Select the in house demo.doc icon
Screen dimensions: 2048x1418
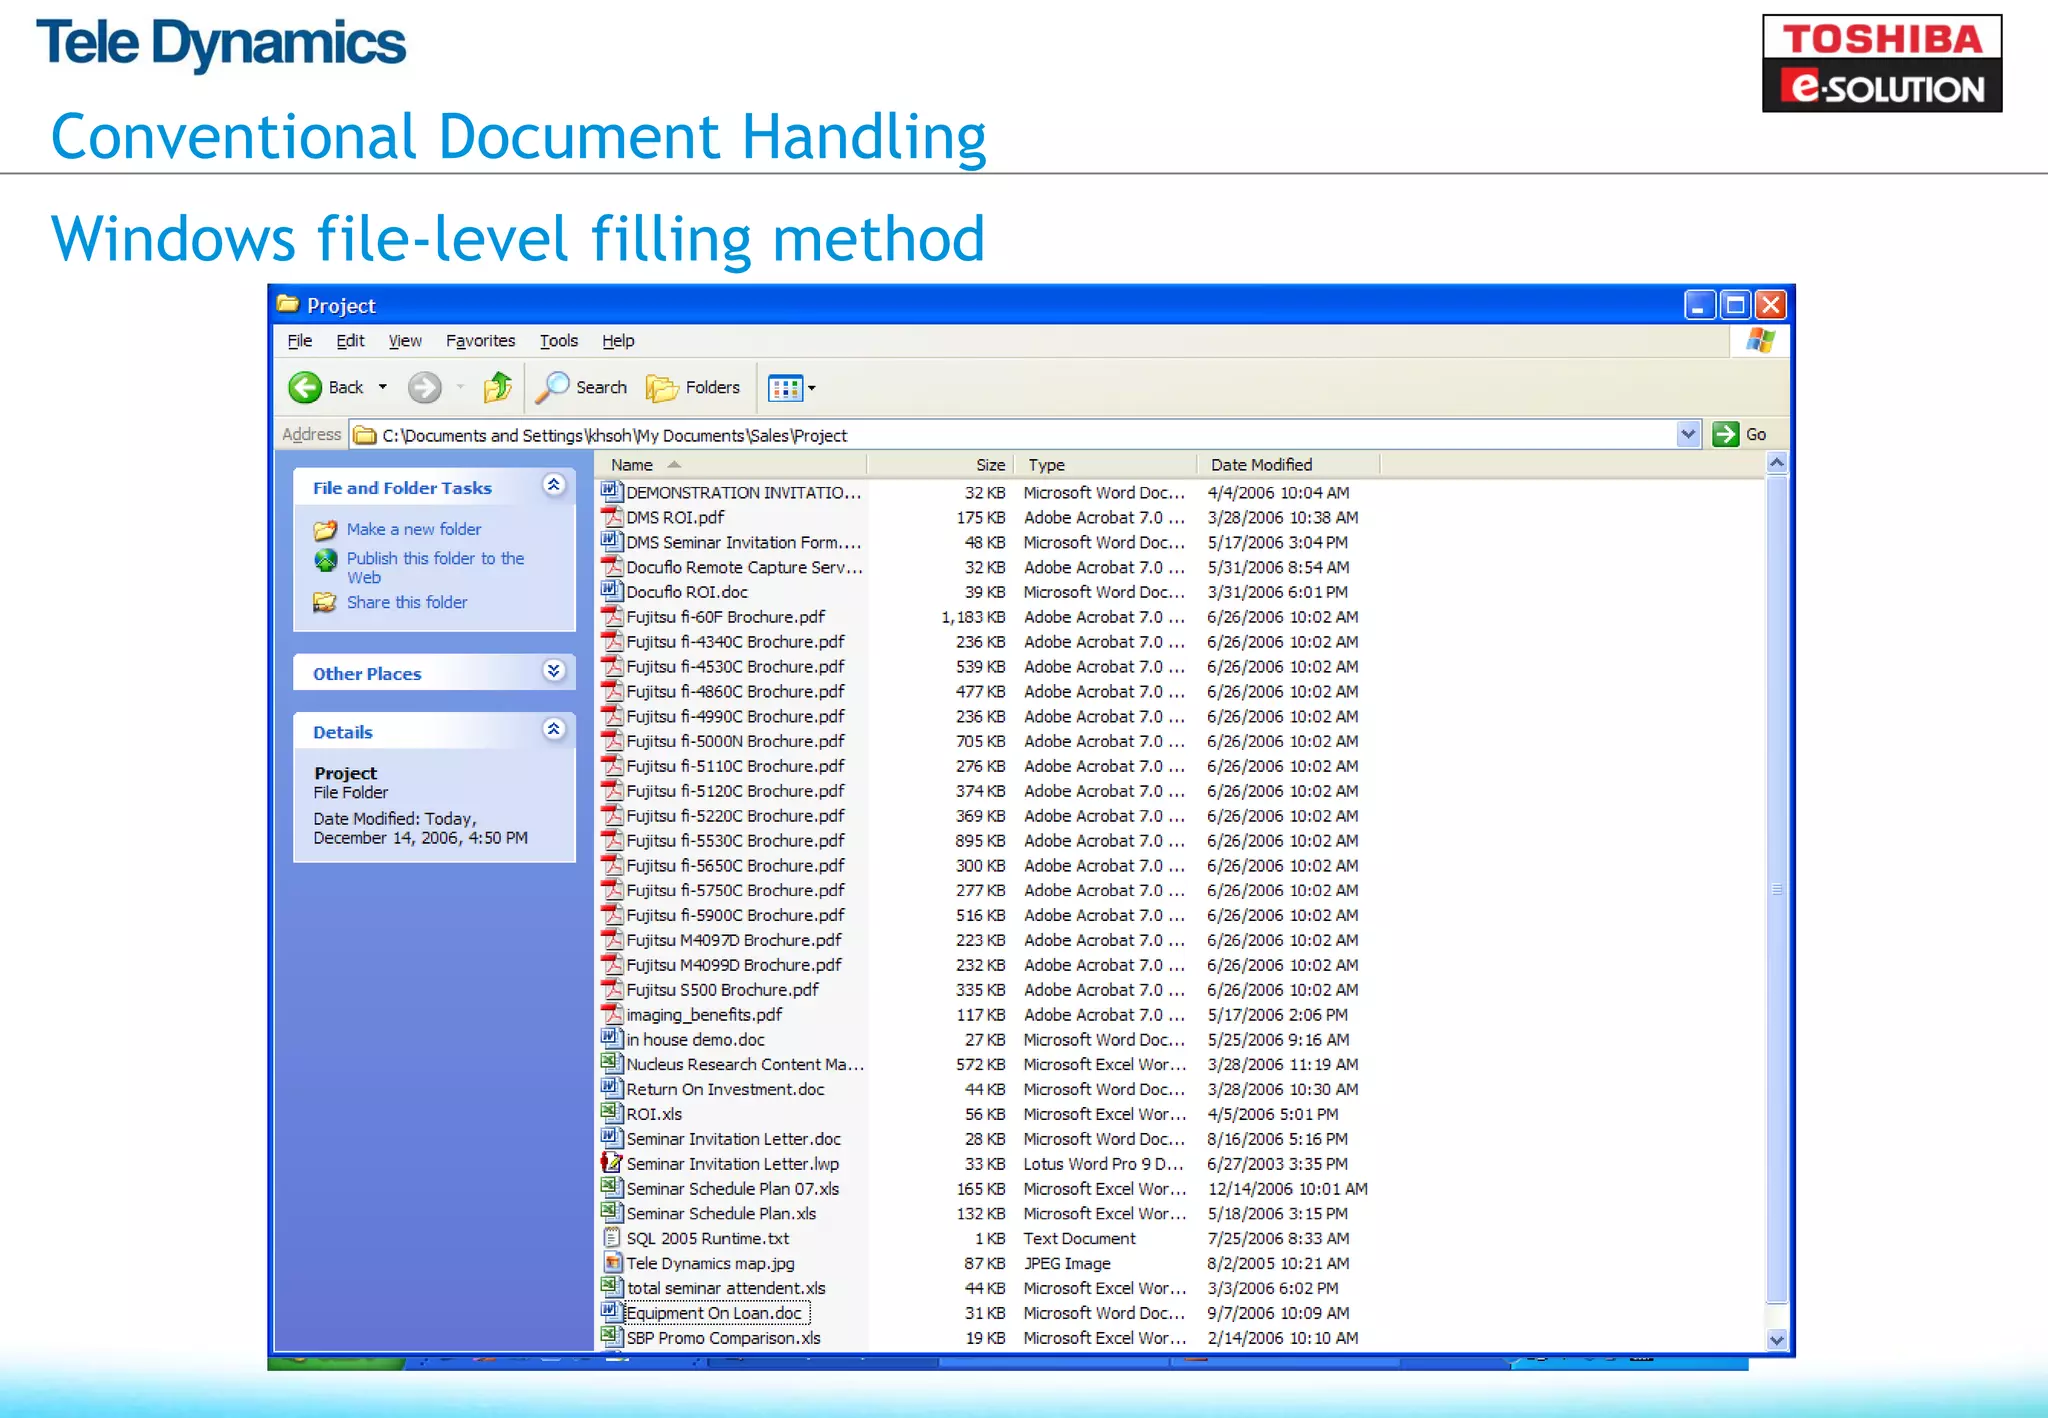[x=611, y=1039]
